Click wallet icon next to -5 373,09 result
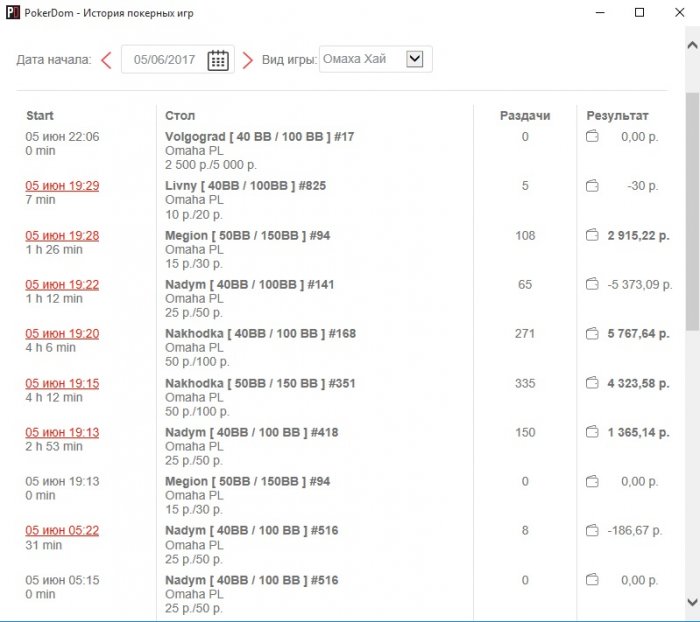Viewport: 700px width, 622px height. coord(592,284)
